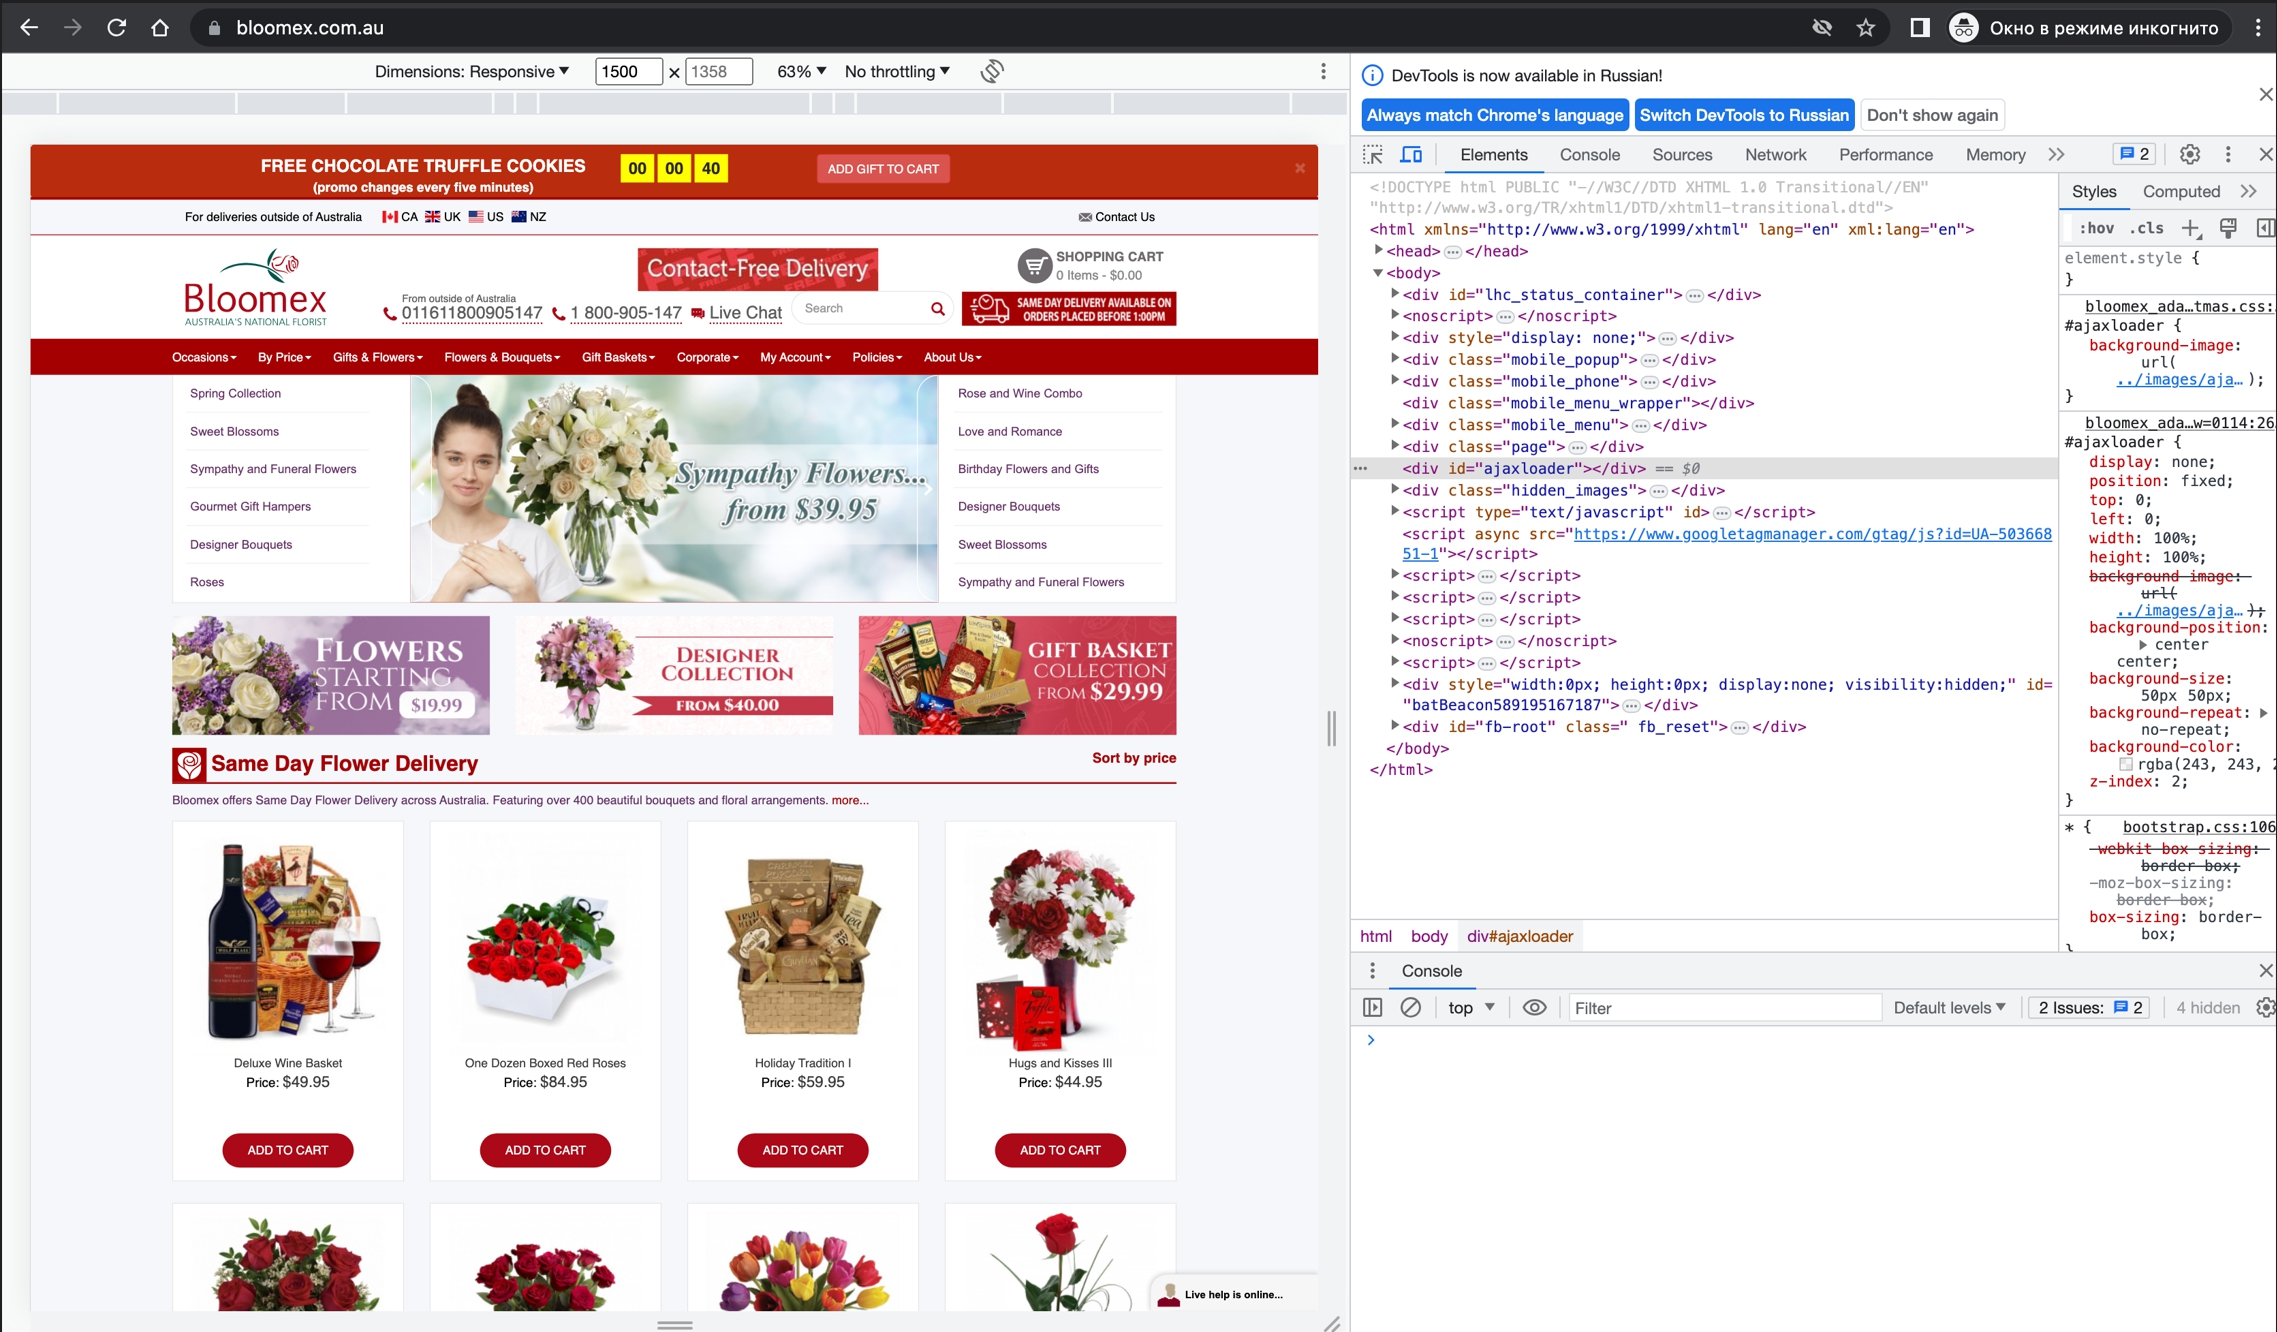Open the console top context dropdown
The width and height of the screenshot is (2277, 1332).
pos(1471,1008)
